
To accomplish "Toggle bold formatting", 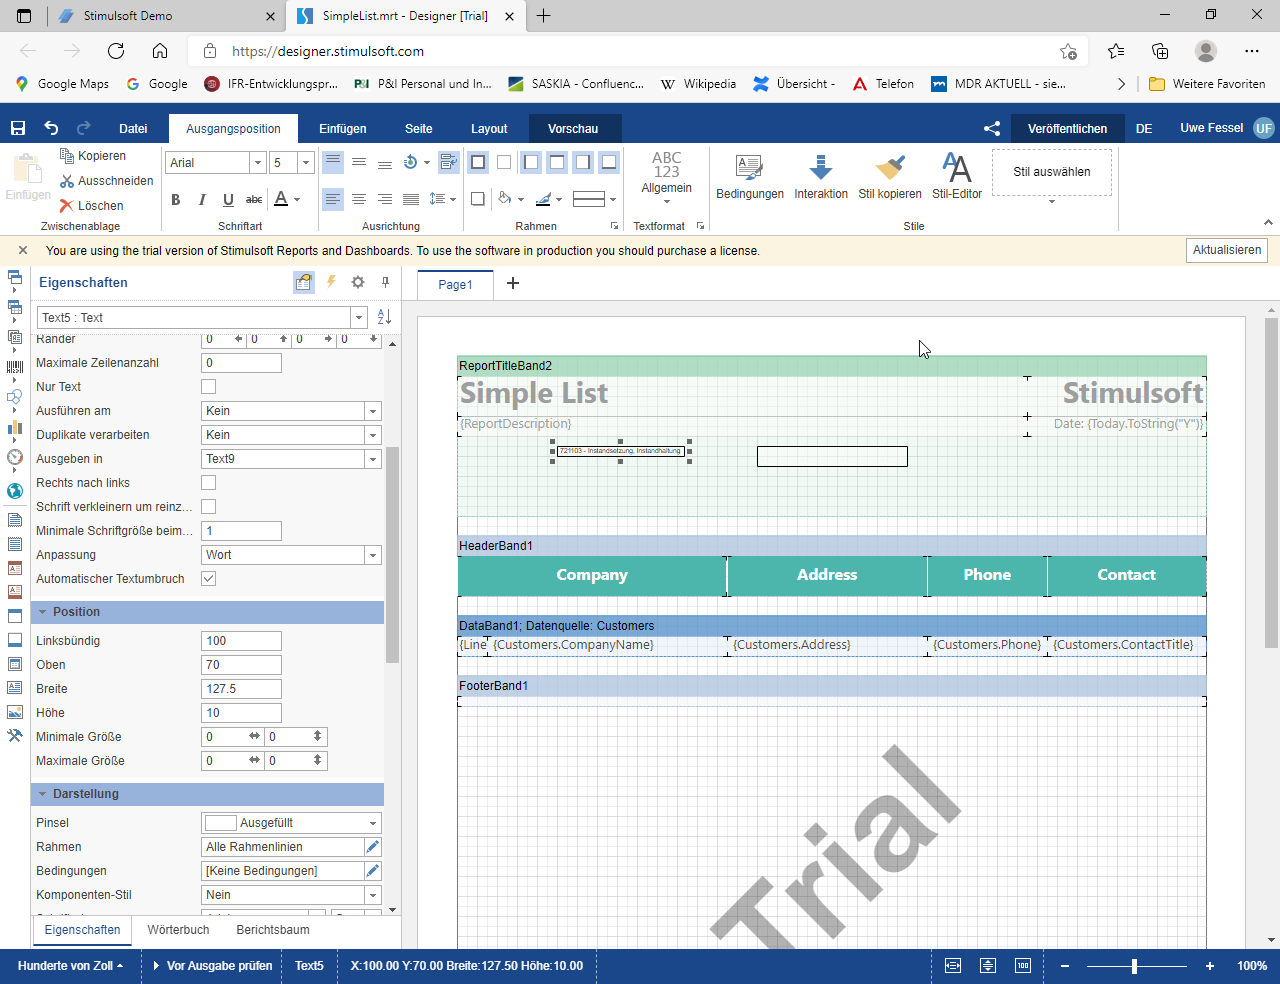I will pos(176,200).
